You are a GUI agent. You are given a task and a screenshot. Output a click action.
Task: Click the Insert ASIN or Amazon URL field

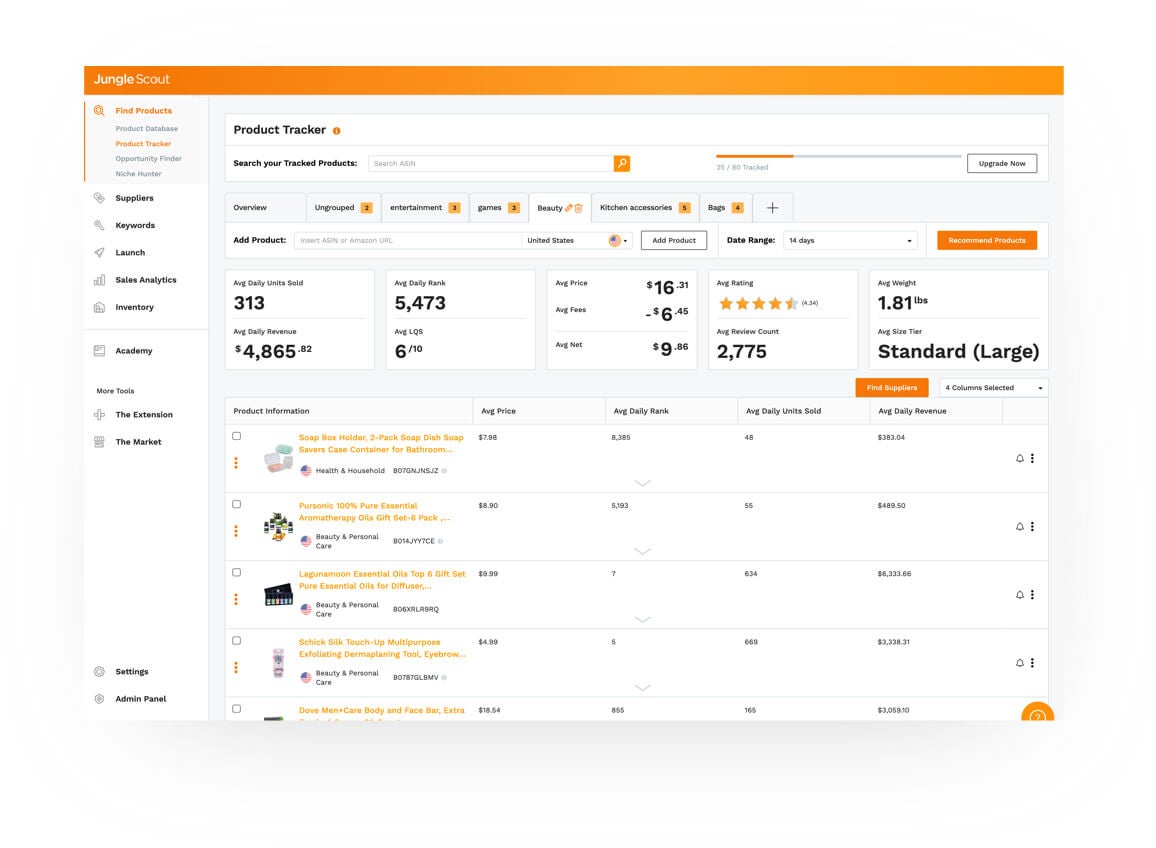pos(408,240)
